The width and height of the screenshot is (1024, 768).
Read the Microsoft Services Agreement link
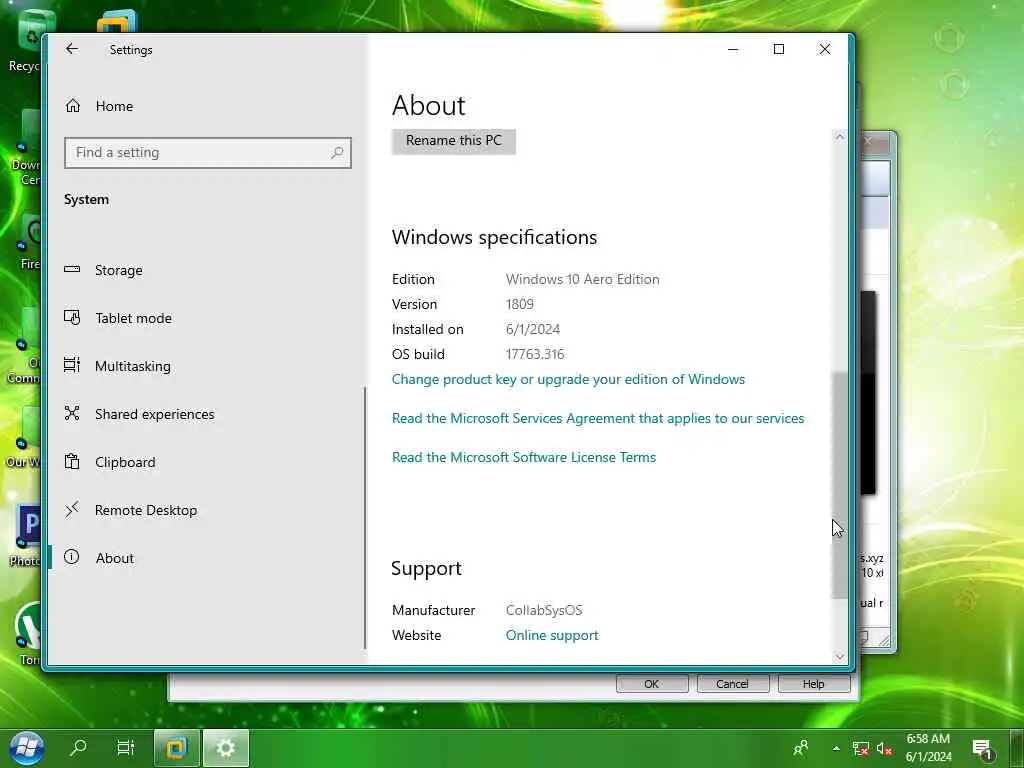(x=598, y=419)
